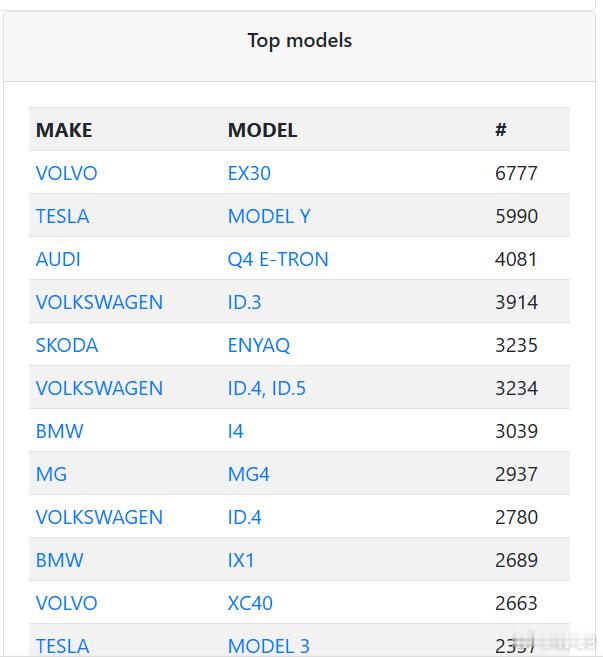Viewport: 603px width, 657px height.
Task: Open the XC40 model link
Action: [x=250, y=603]
